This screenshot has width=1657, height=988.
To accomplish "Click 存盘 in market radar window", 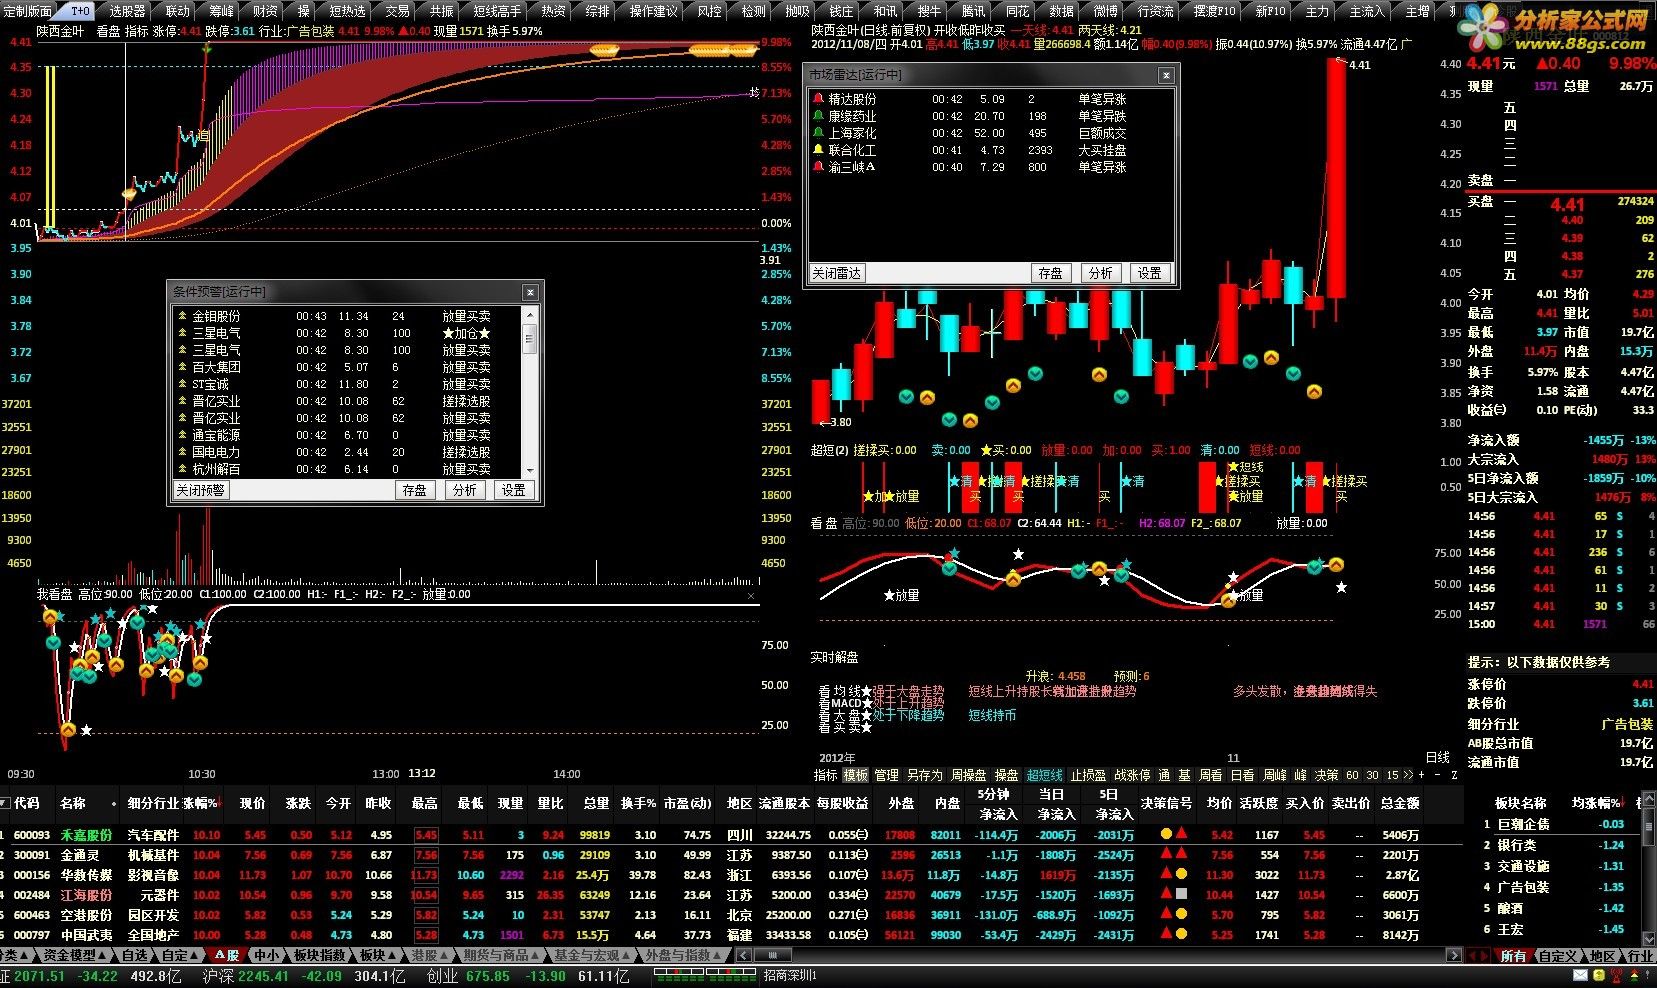I will tap(1050, 273).
